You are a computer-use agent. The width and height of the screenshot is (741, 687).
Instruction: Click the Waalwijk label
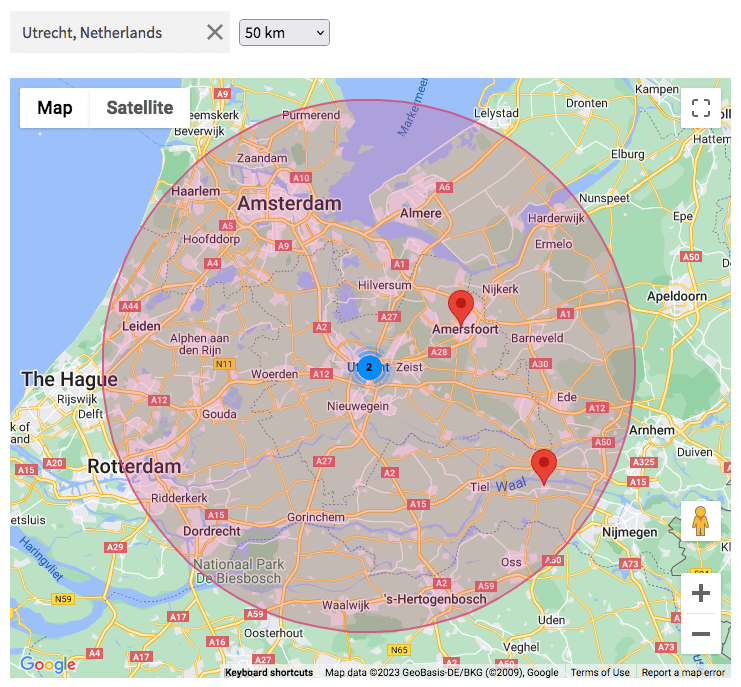(x=346, y=605)
